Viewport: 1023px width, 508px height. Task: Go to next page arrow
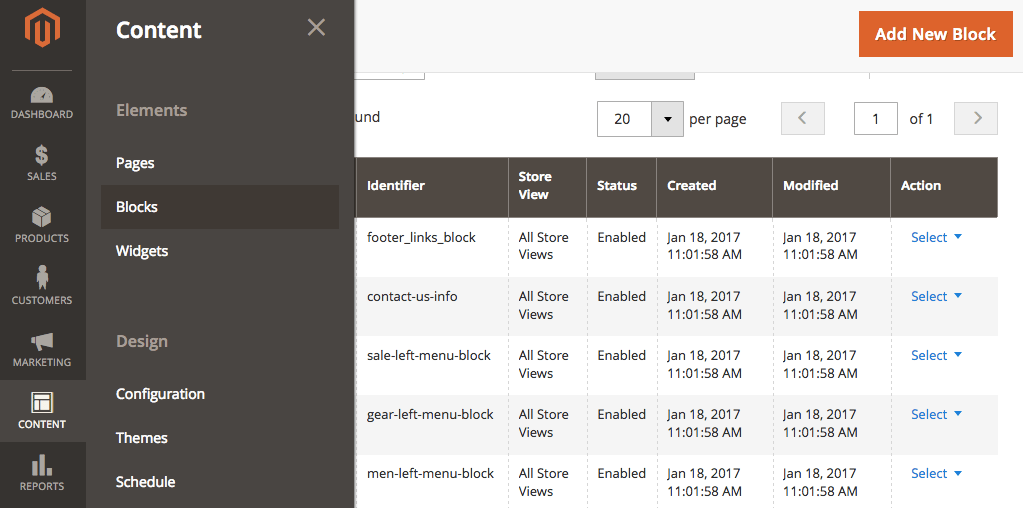click(x=976, y=119)
